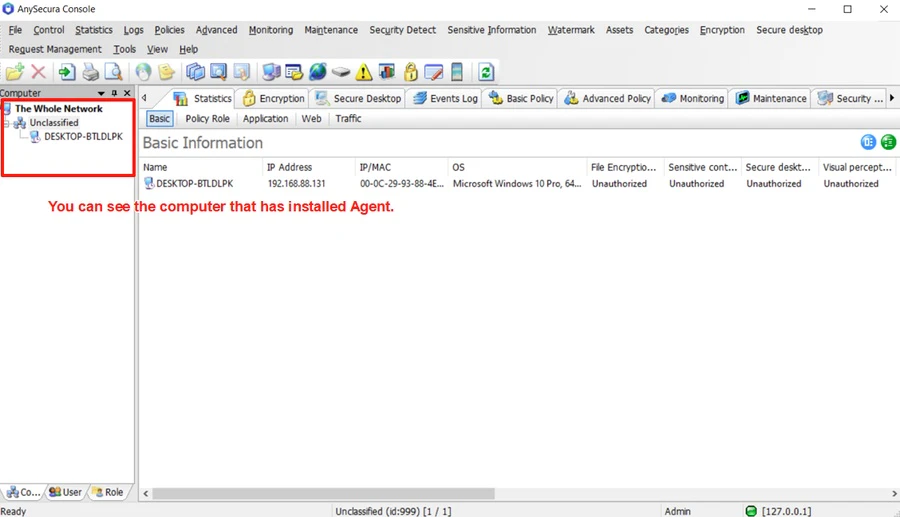Sort by the IP Address column header
The height and width of the screenshot is (517, 900).
pyautogui.click(x=309, y=167)
